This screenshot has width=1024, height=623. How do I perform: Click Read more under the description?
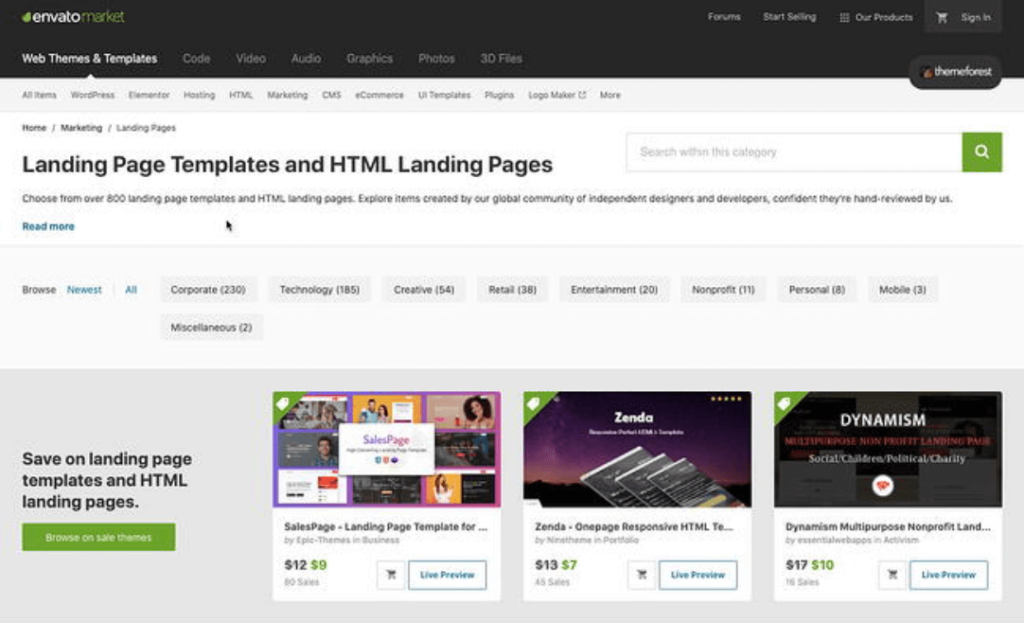coord(48,227)
